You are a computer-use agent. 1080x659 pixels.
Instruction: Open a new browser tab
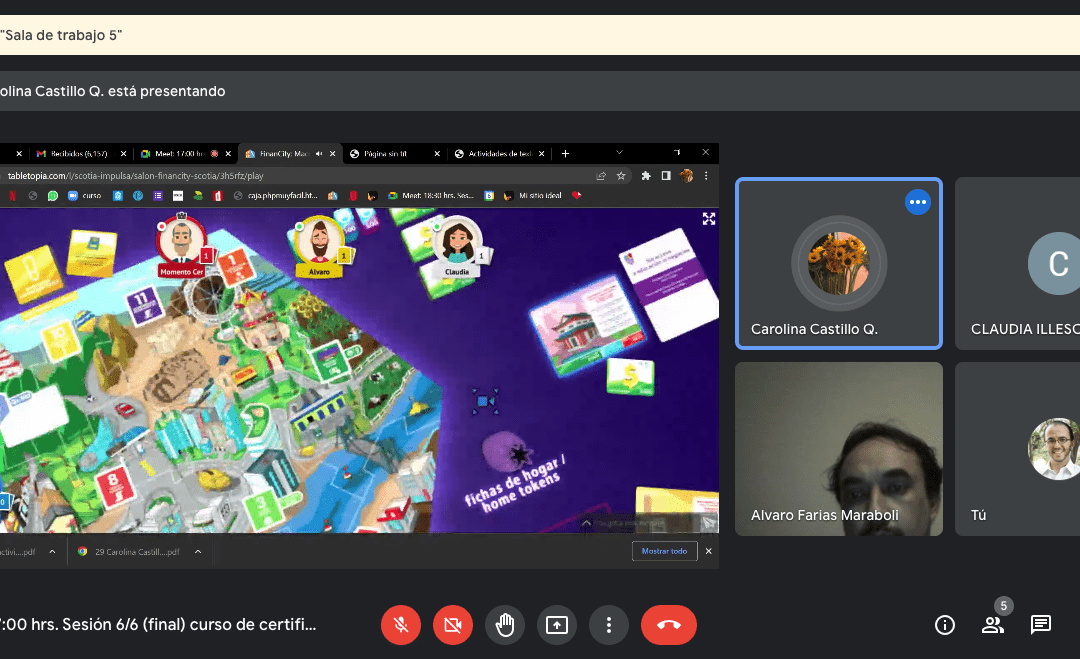565,154
